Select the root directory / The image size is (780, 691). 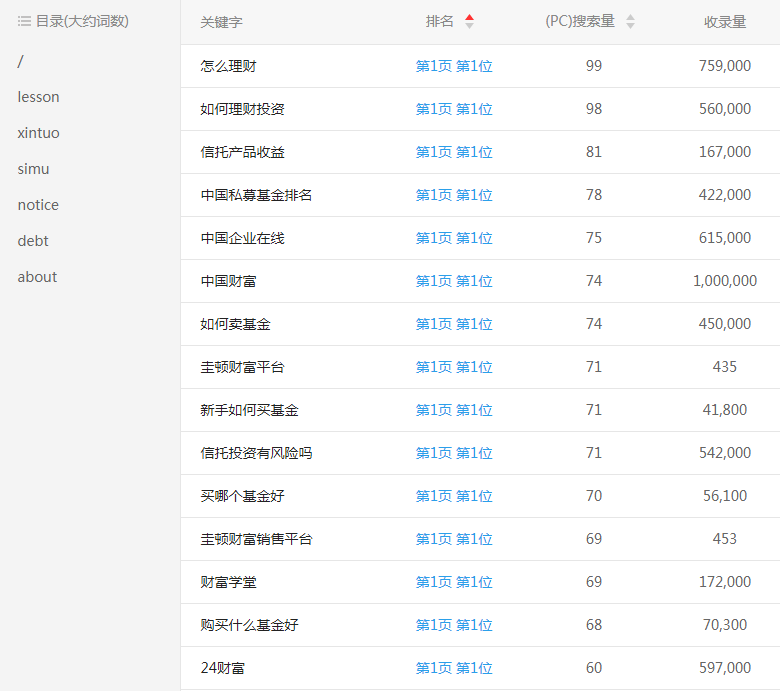[20, 61]
